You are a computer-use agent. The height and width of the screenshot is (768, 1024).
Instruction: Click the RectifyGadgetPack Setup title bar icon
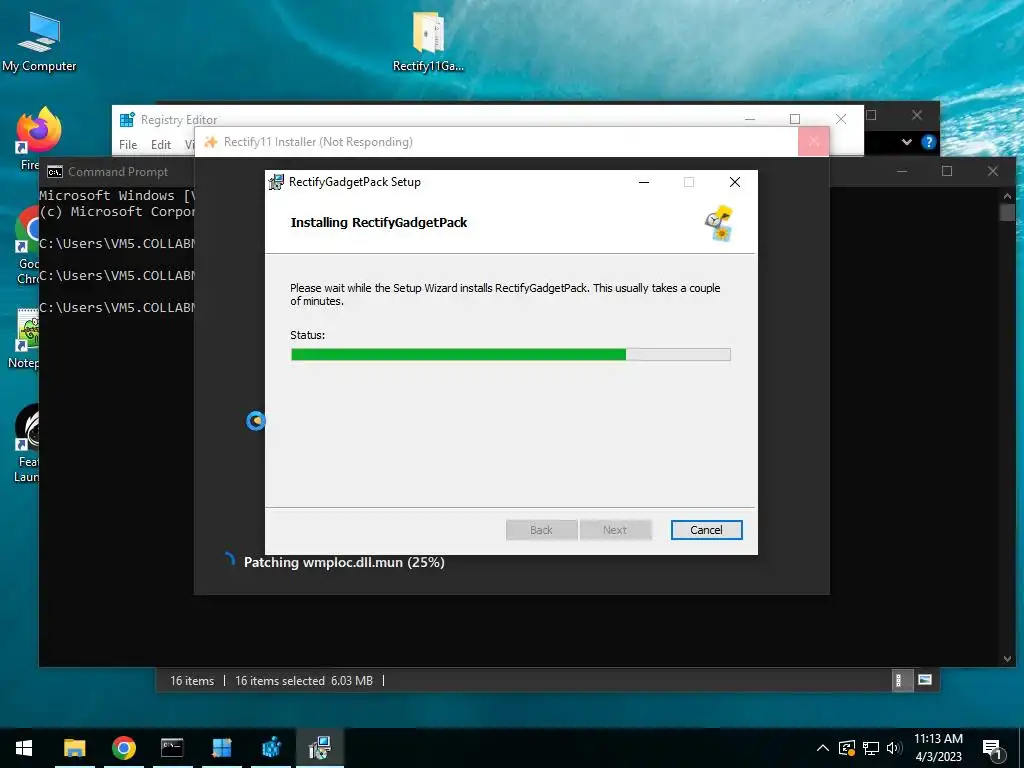point(276,182)
